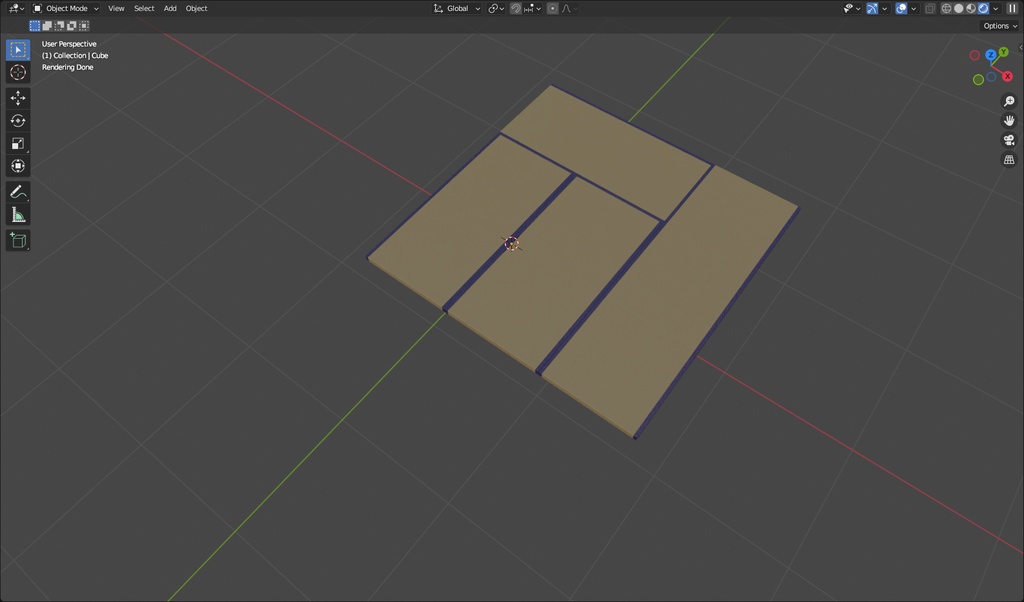Activate the 3D Cursor tool
Image resolution: width=1024 pixels, height=602 pixels.
click(18, 72)
